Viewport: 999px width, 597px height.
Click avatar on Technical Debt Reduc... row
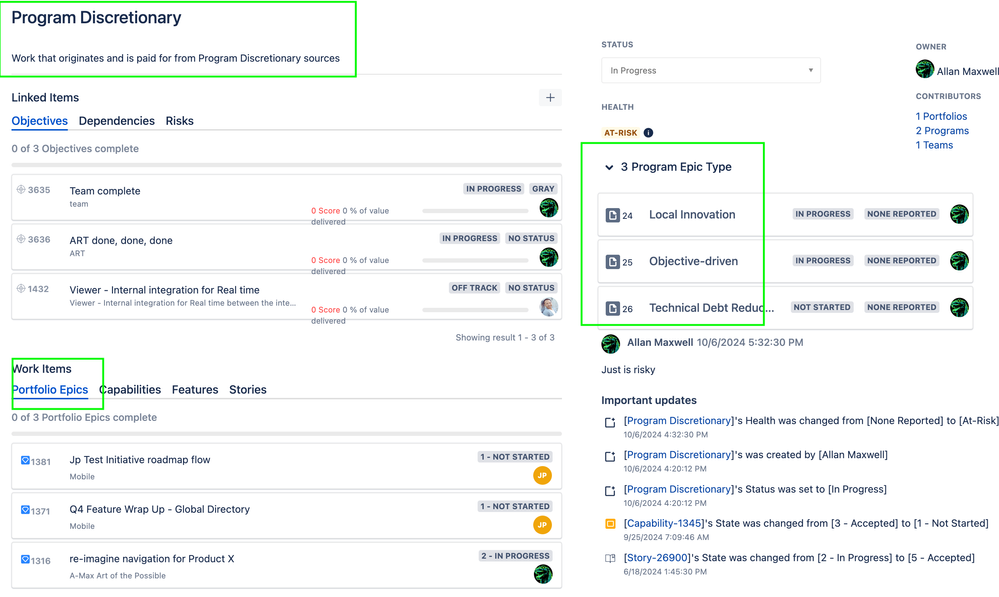[959, 307]
